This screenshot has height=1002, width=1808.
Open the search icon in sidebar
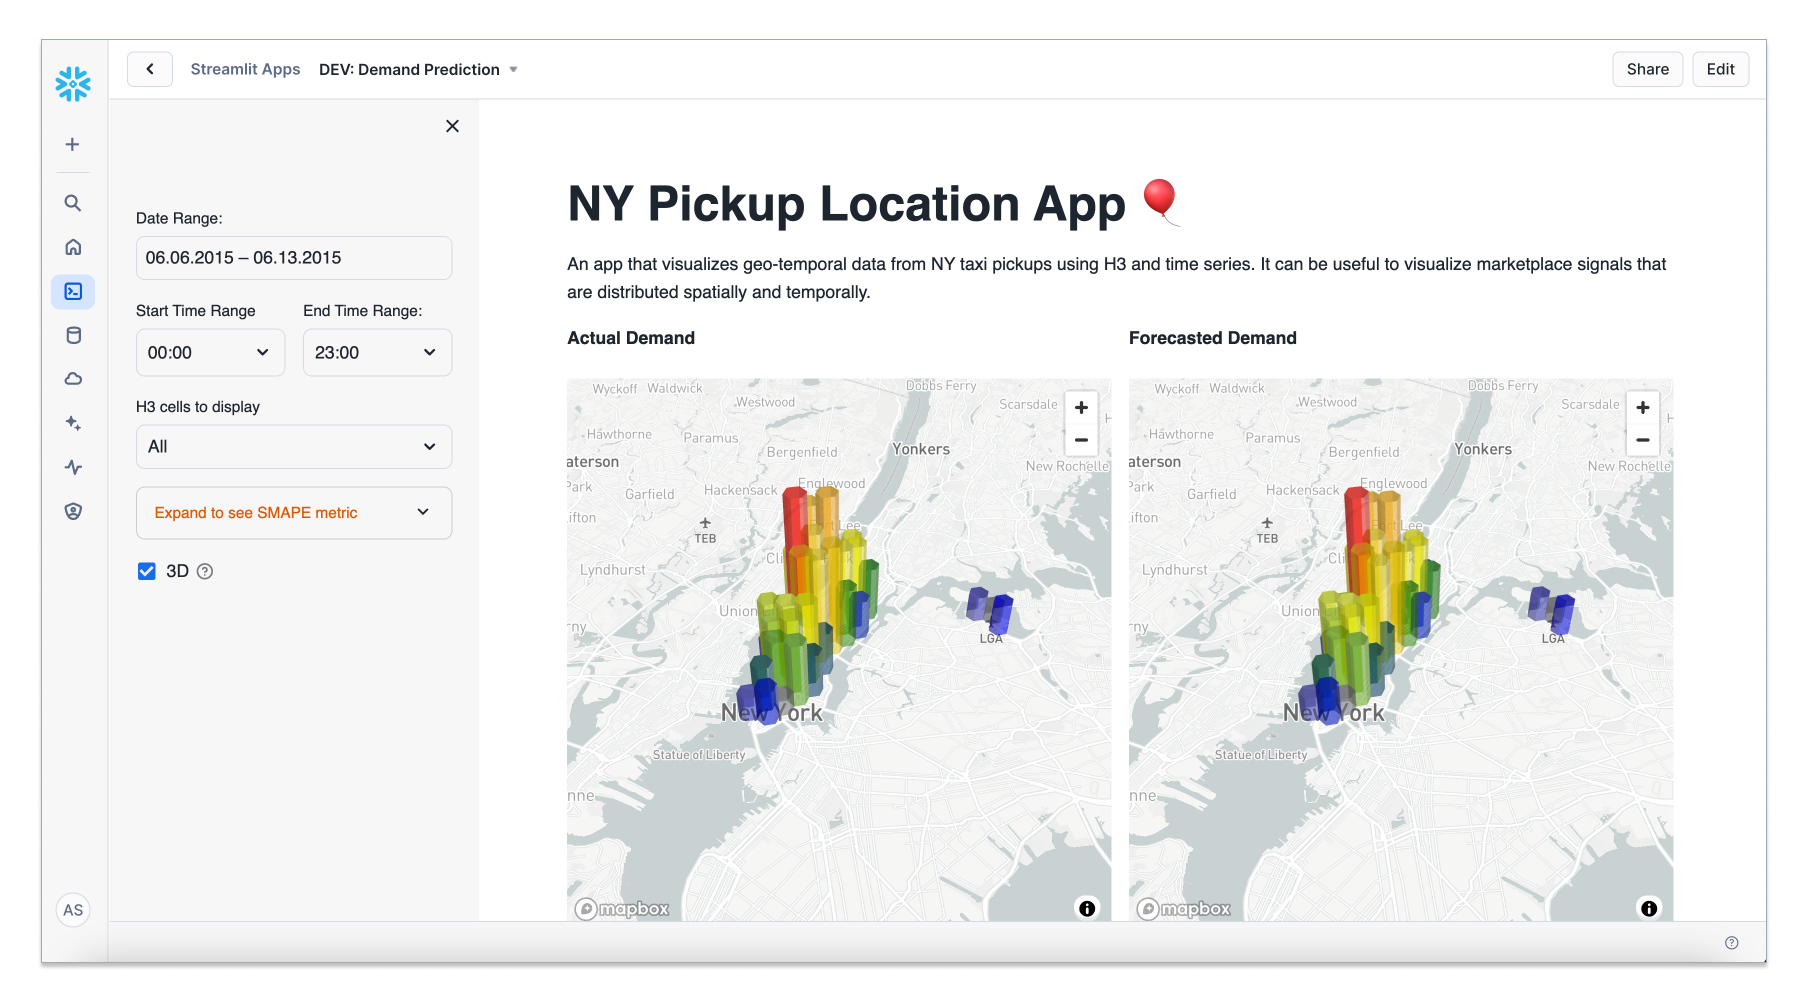click(x=73, y=203)
